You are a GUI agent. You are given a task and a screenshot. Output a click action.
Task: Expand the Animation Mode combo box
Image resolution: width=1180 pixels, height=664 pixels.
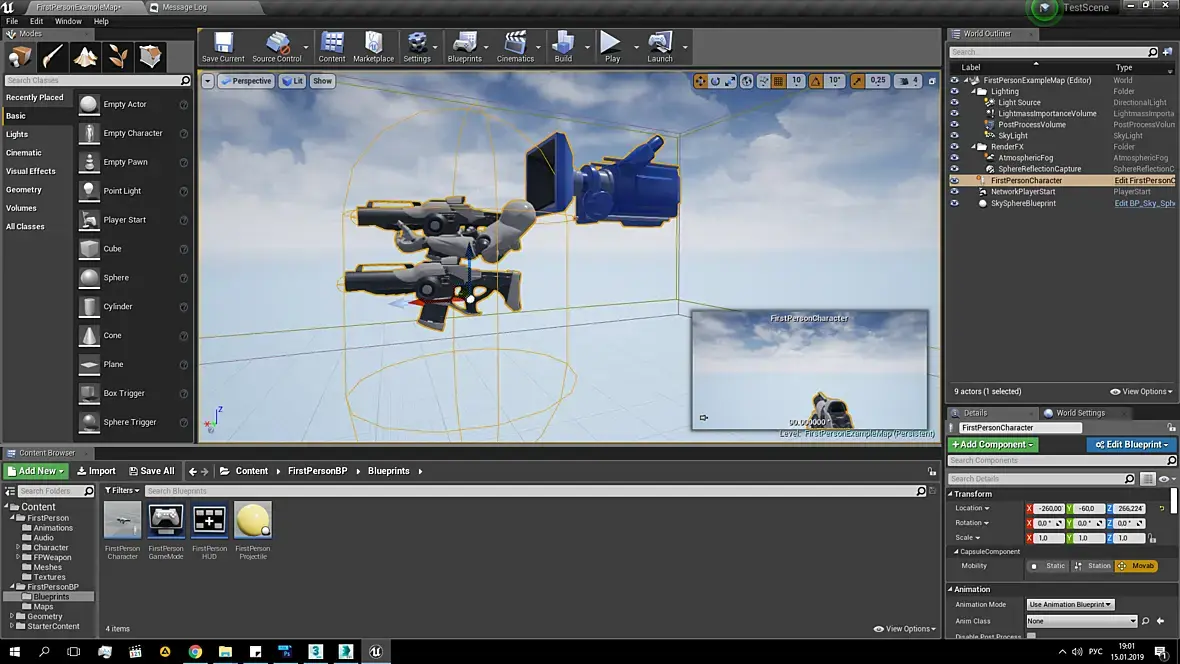1070,604
